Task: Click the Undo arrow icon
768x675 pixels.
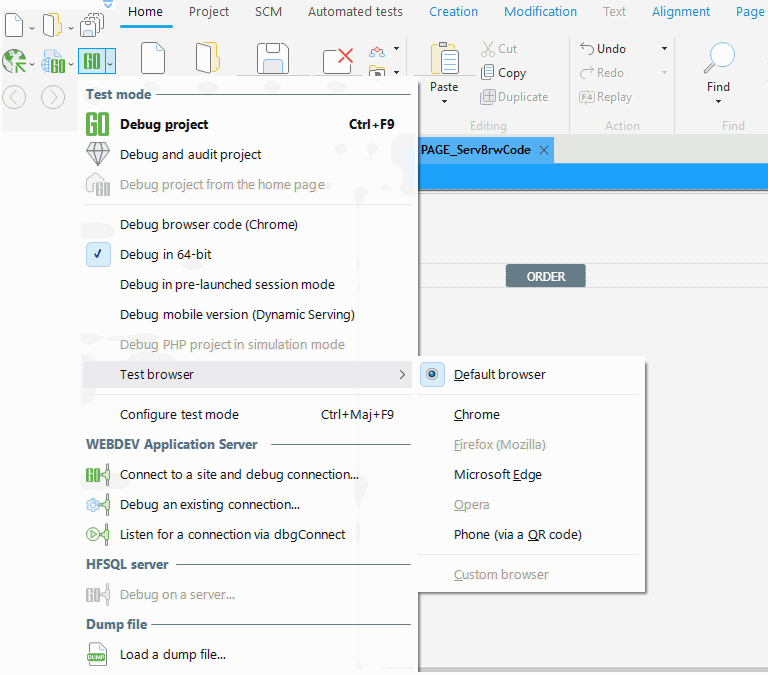Action: pyautogui.click(x=587, y=48)
